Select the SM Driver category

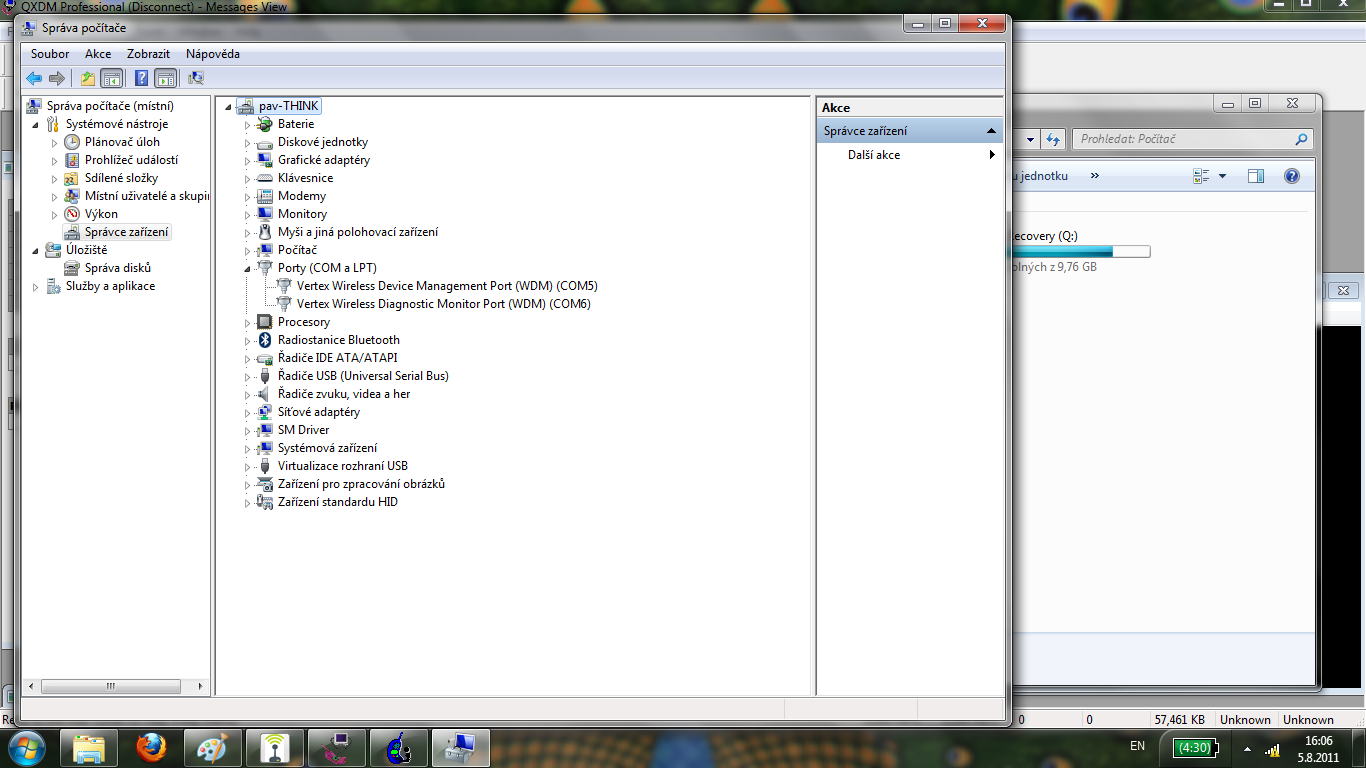pos(303,430)
